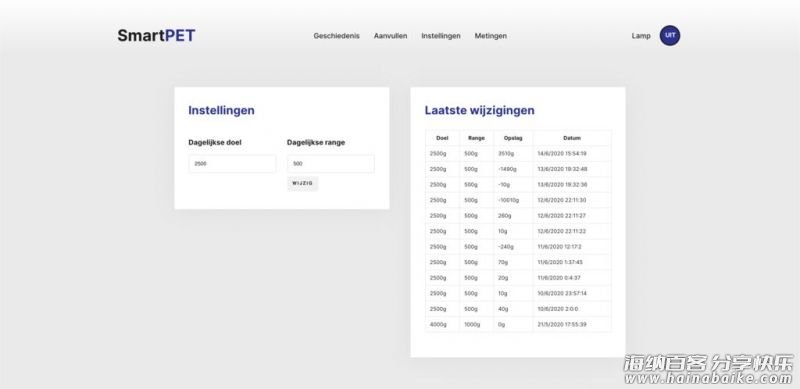Select the Opslag column header

click(x=513, y=138)
